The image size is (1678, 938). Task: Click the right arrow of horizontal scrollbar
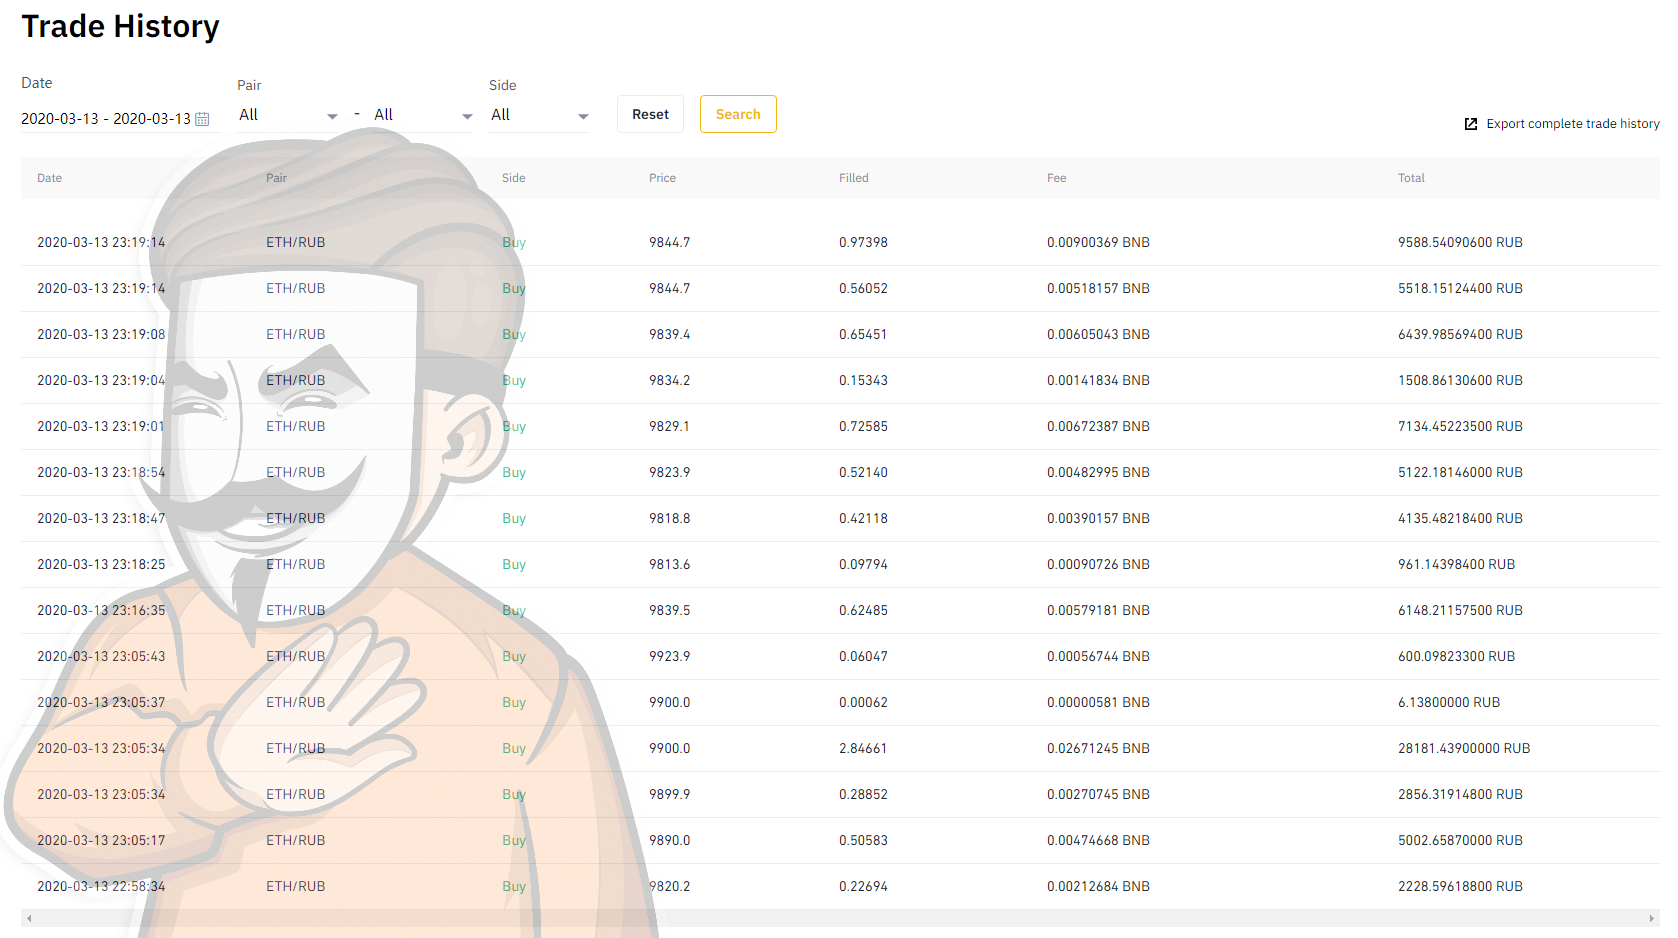[x=1651, y=918]
